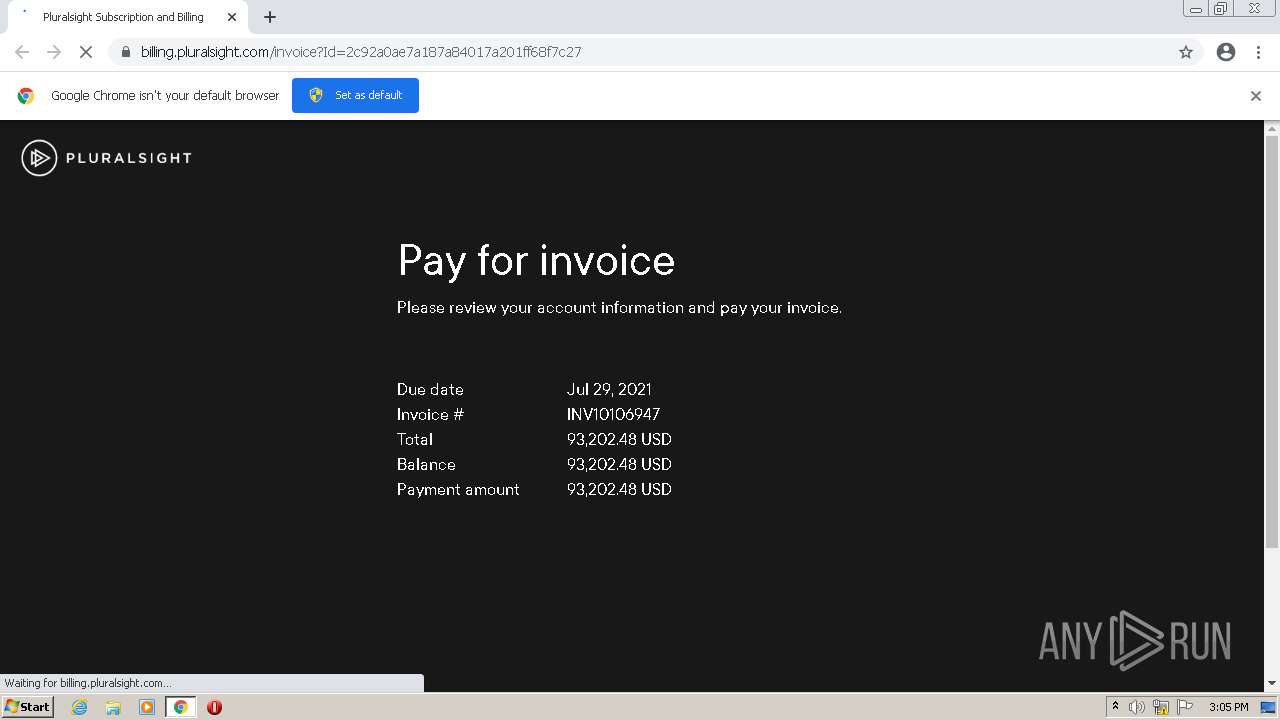Screen dimensions: 1280x720
Task: Set Chrome as default browser
Action: pyautogui.click(x=355, y=95)
